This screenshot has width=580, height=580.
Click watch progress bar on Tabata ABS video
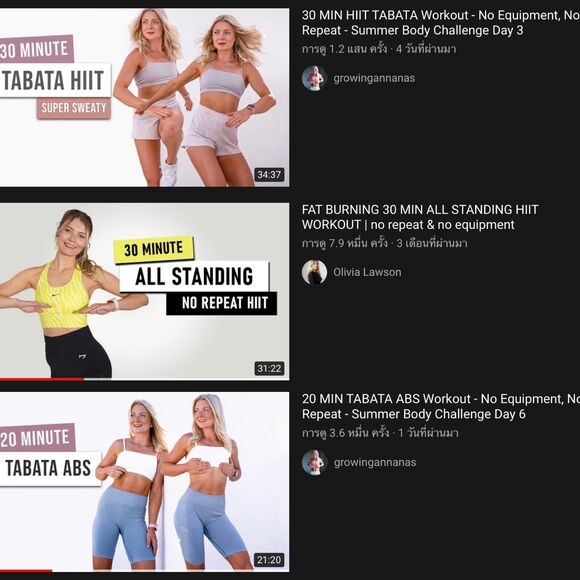point(144,571)
